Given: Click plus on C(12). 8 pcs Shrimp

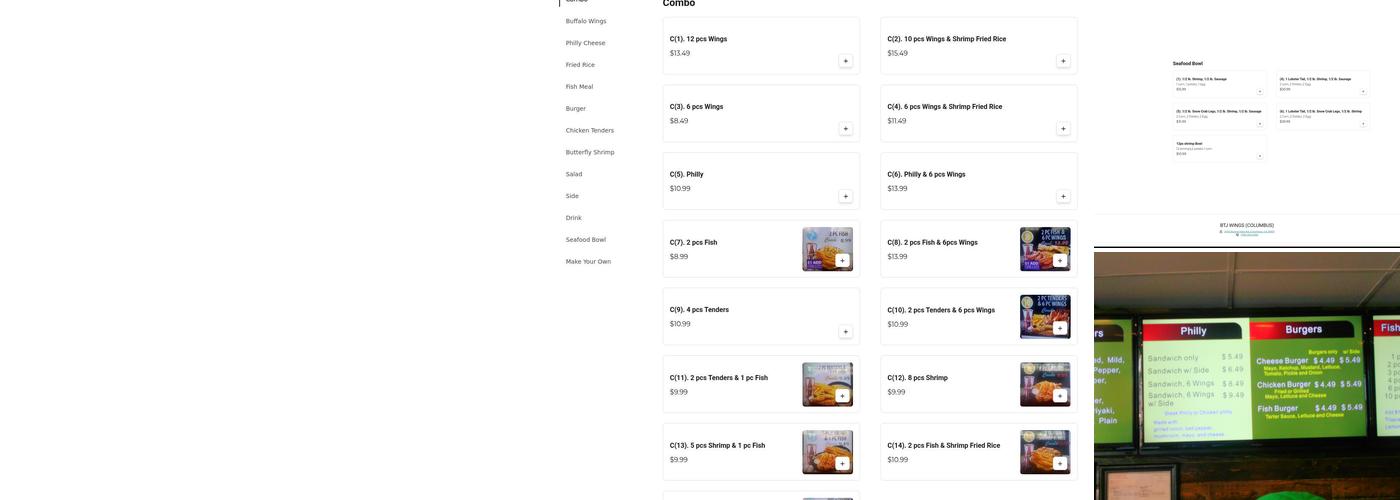Looking at the screenshot, I should tap(1059, 396).
